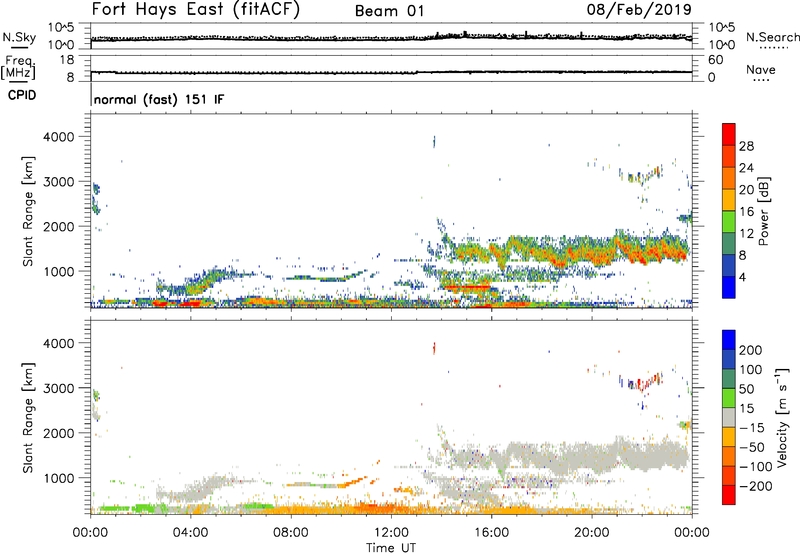The width and height of the screenshot is (800, 554).
Task: Click the "16" label on Power color bar
Action: pyautogui.click(x=746, y=212)
